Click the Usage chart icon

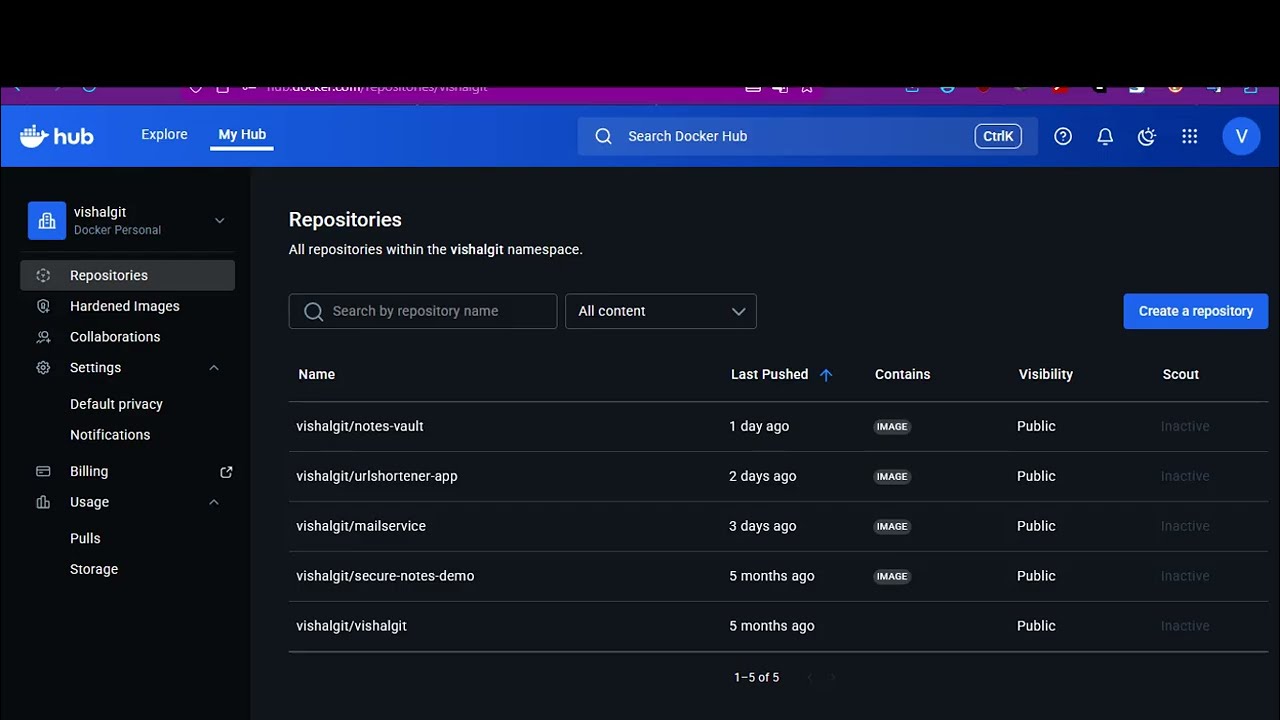[x=43, y=502]
